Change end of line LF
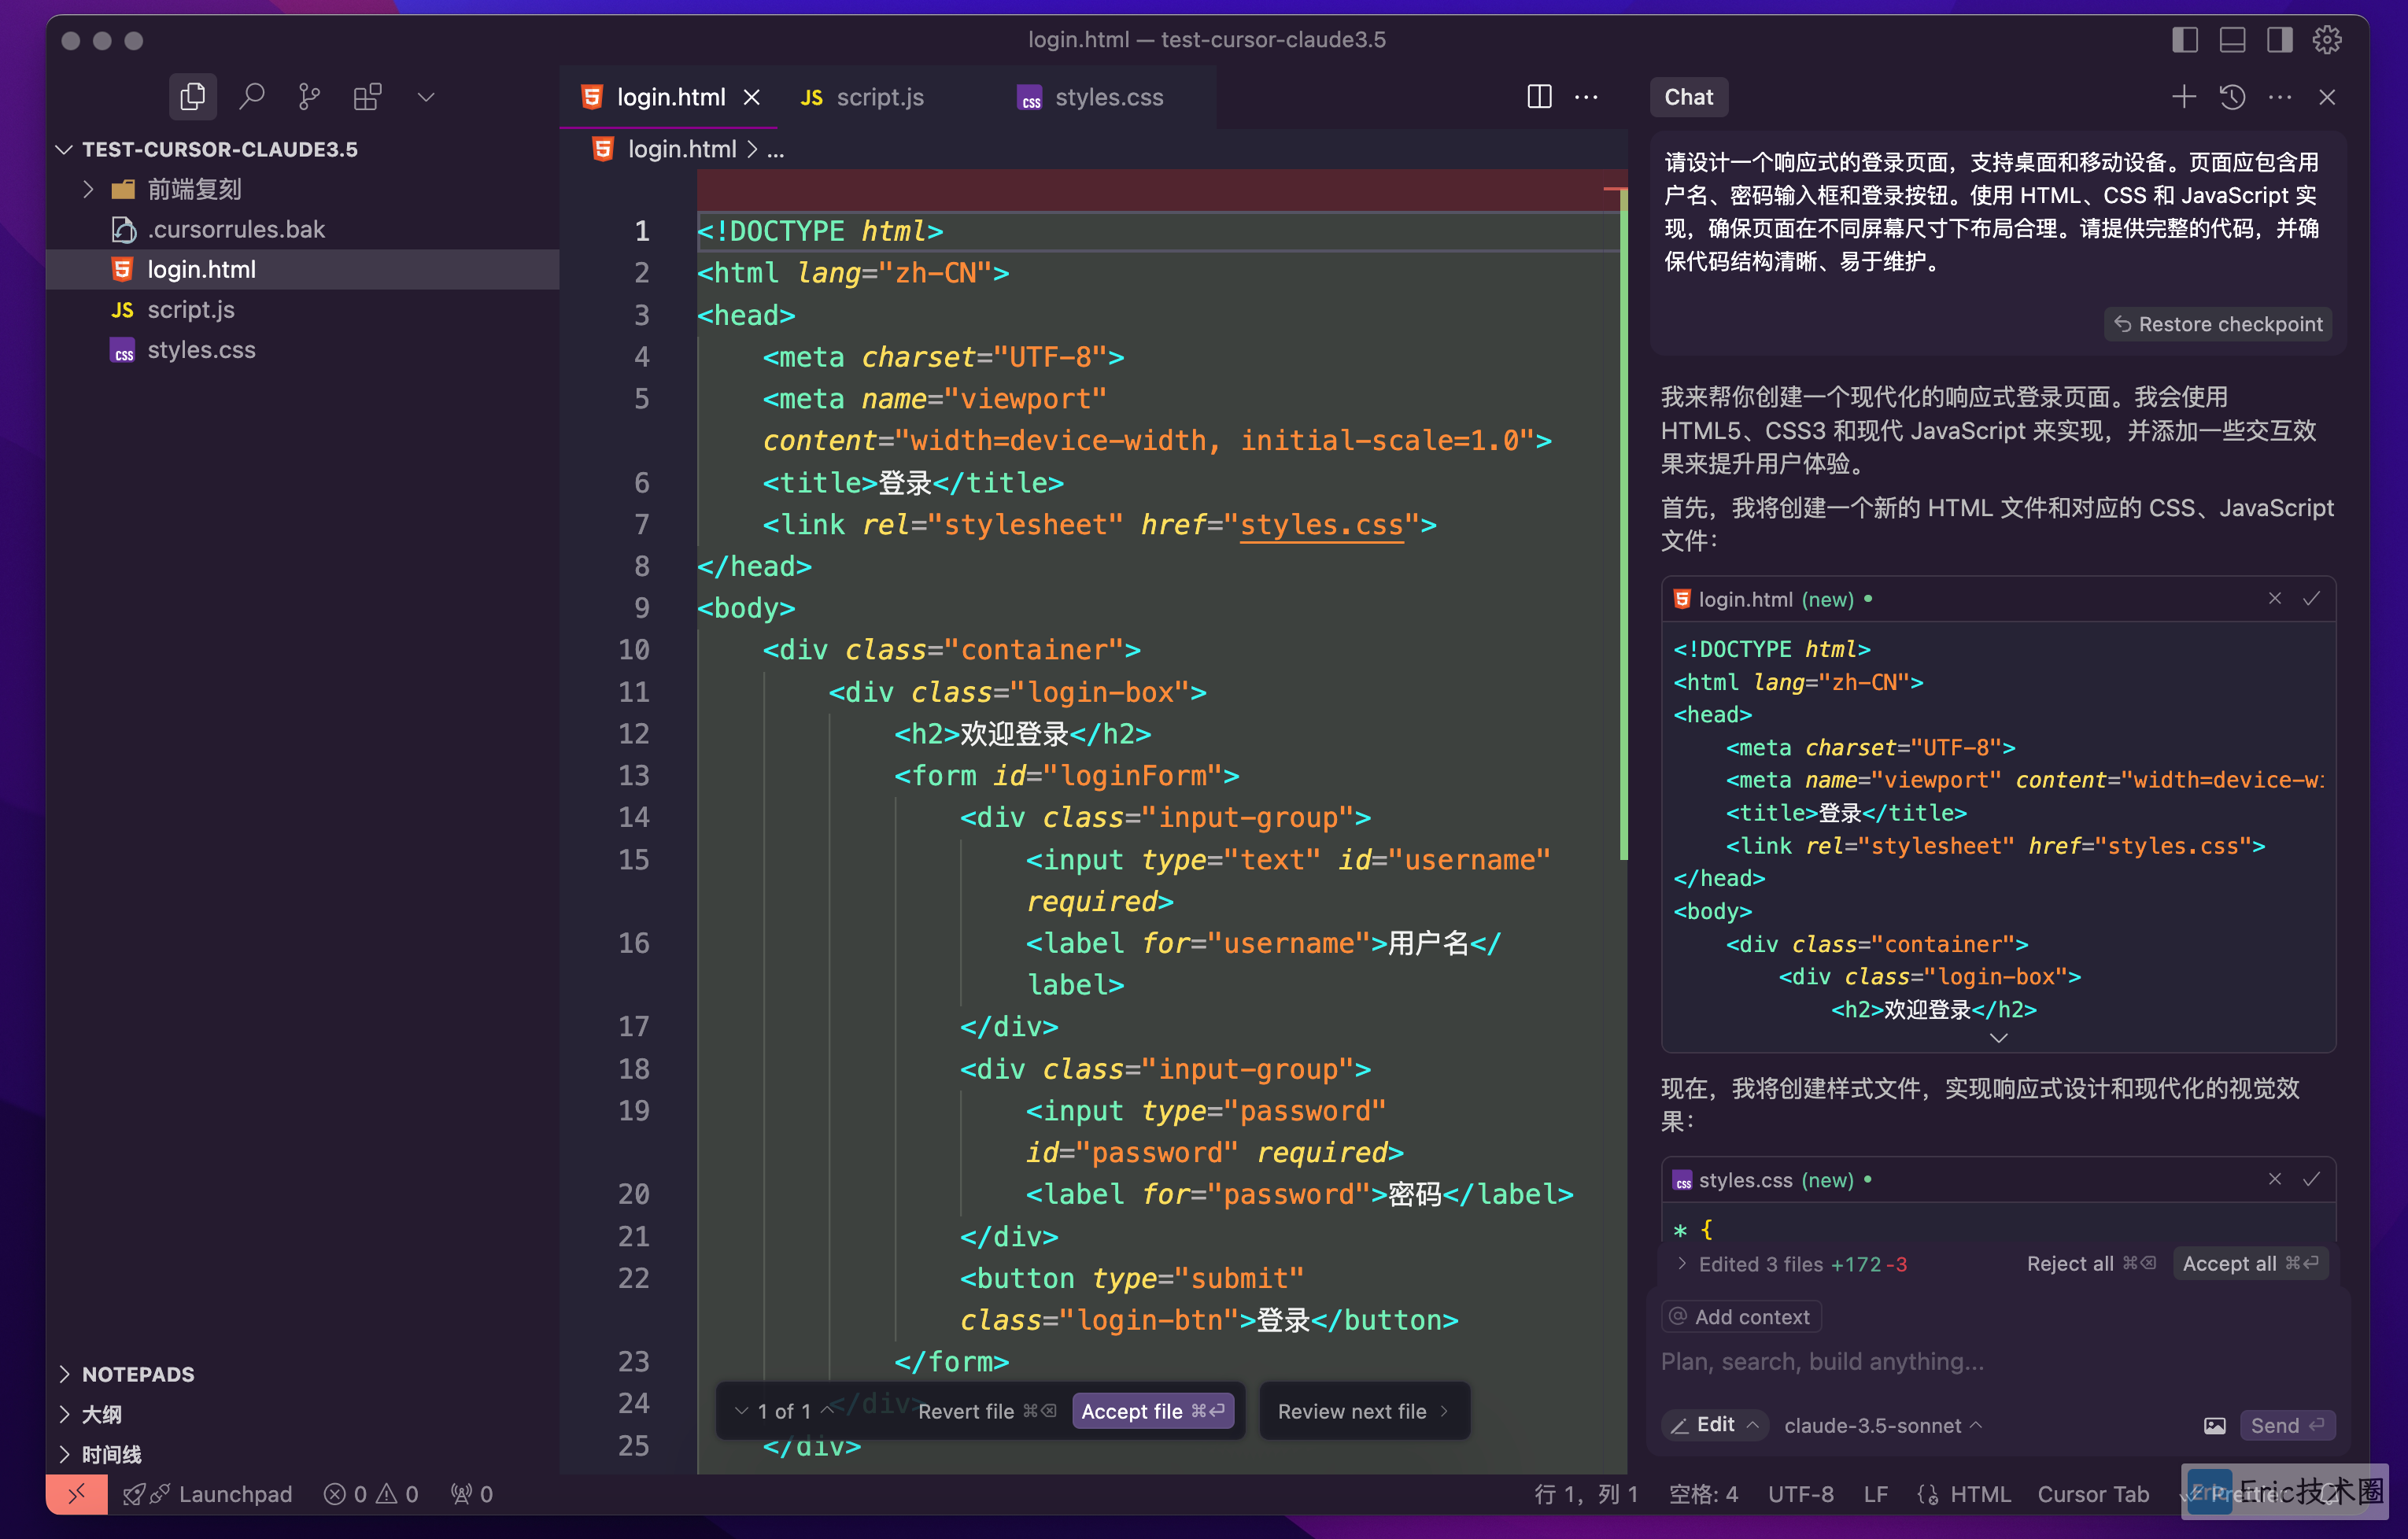This screenshot has height=1539, width=2408. [x=1875, y=1494]
